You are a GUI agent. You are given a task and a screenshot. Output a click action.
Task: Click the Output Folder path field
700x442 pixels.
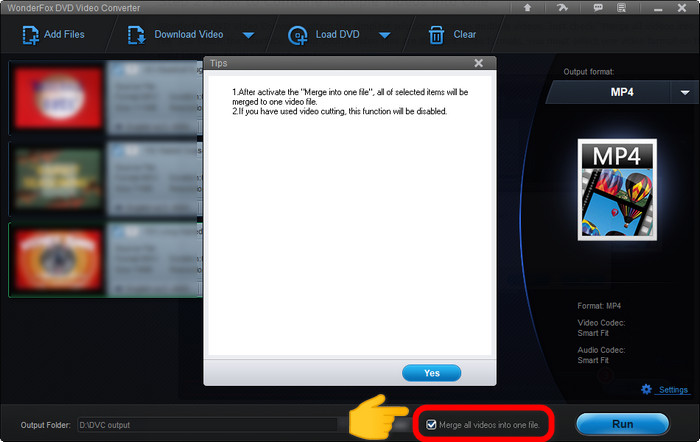[x=208, y=425]
